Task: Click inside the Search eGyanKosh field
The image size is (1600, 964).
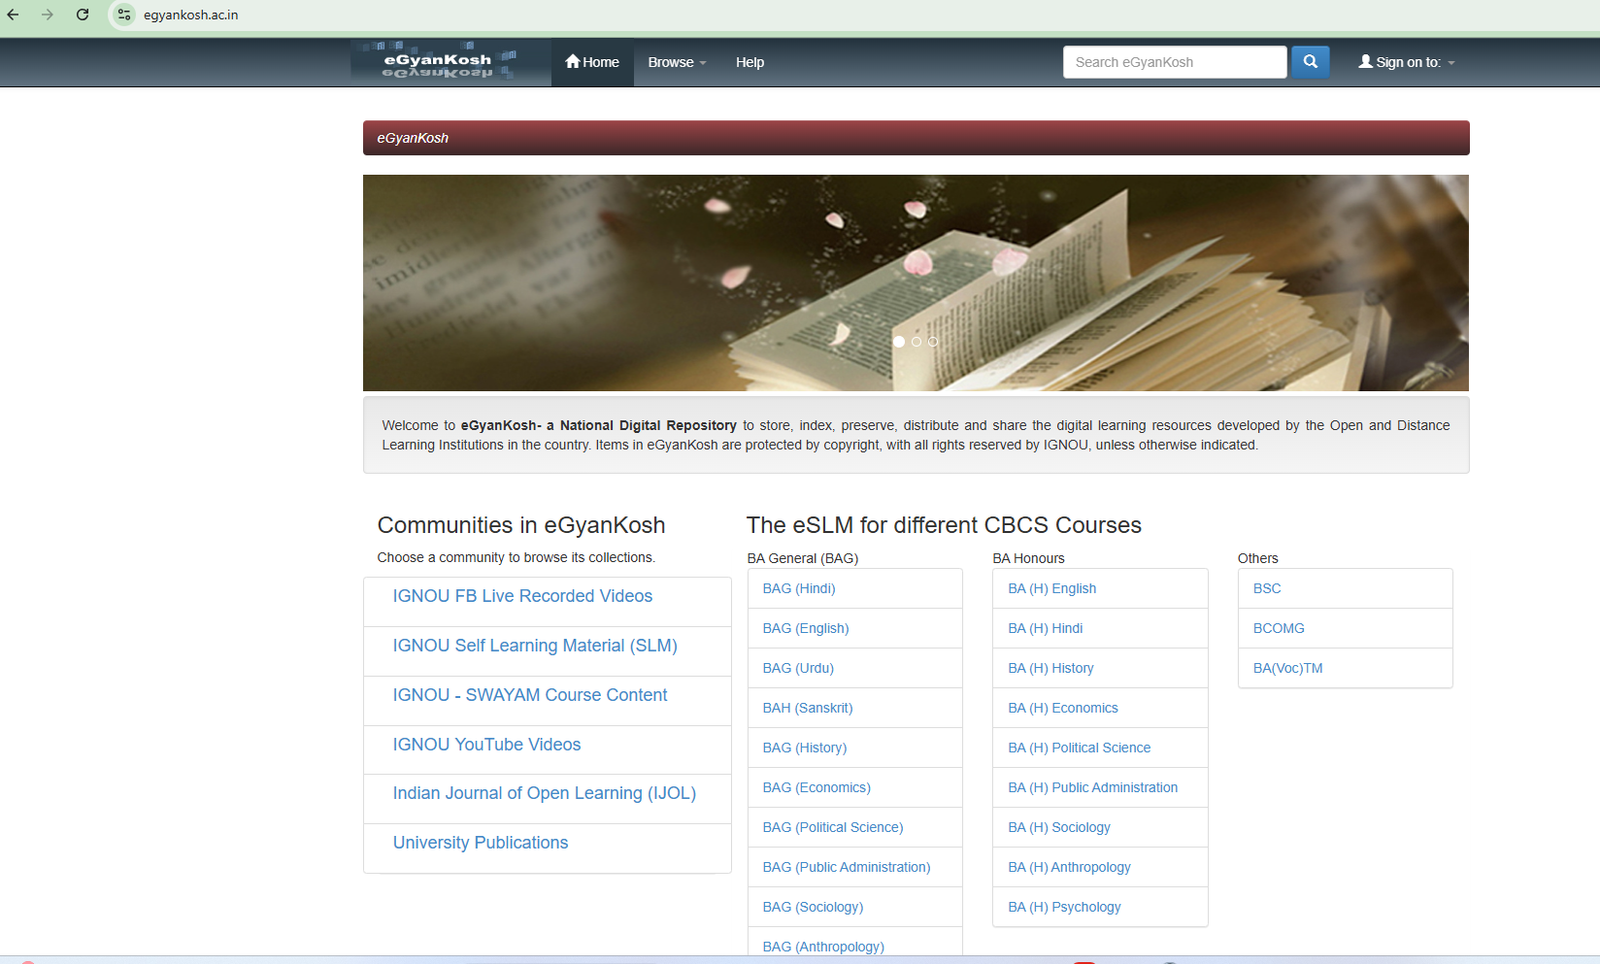Action: pos(1174,61)
